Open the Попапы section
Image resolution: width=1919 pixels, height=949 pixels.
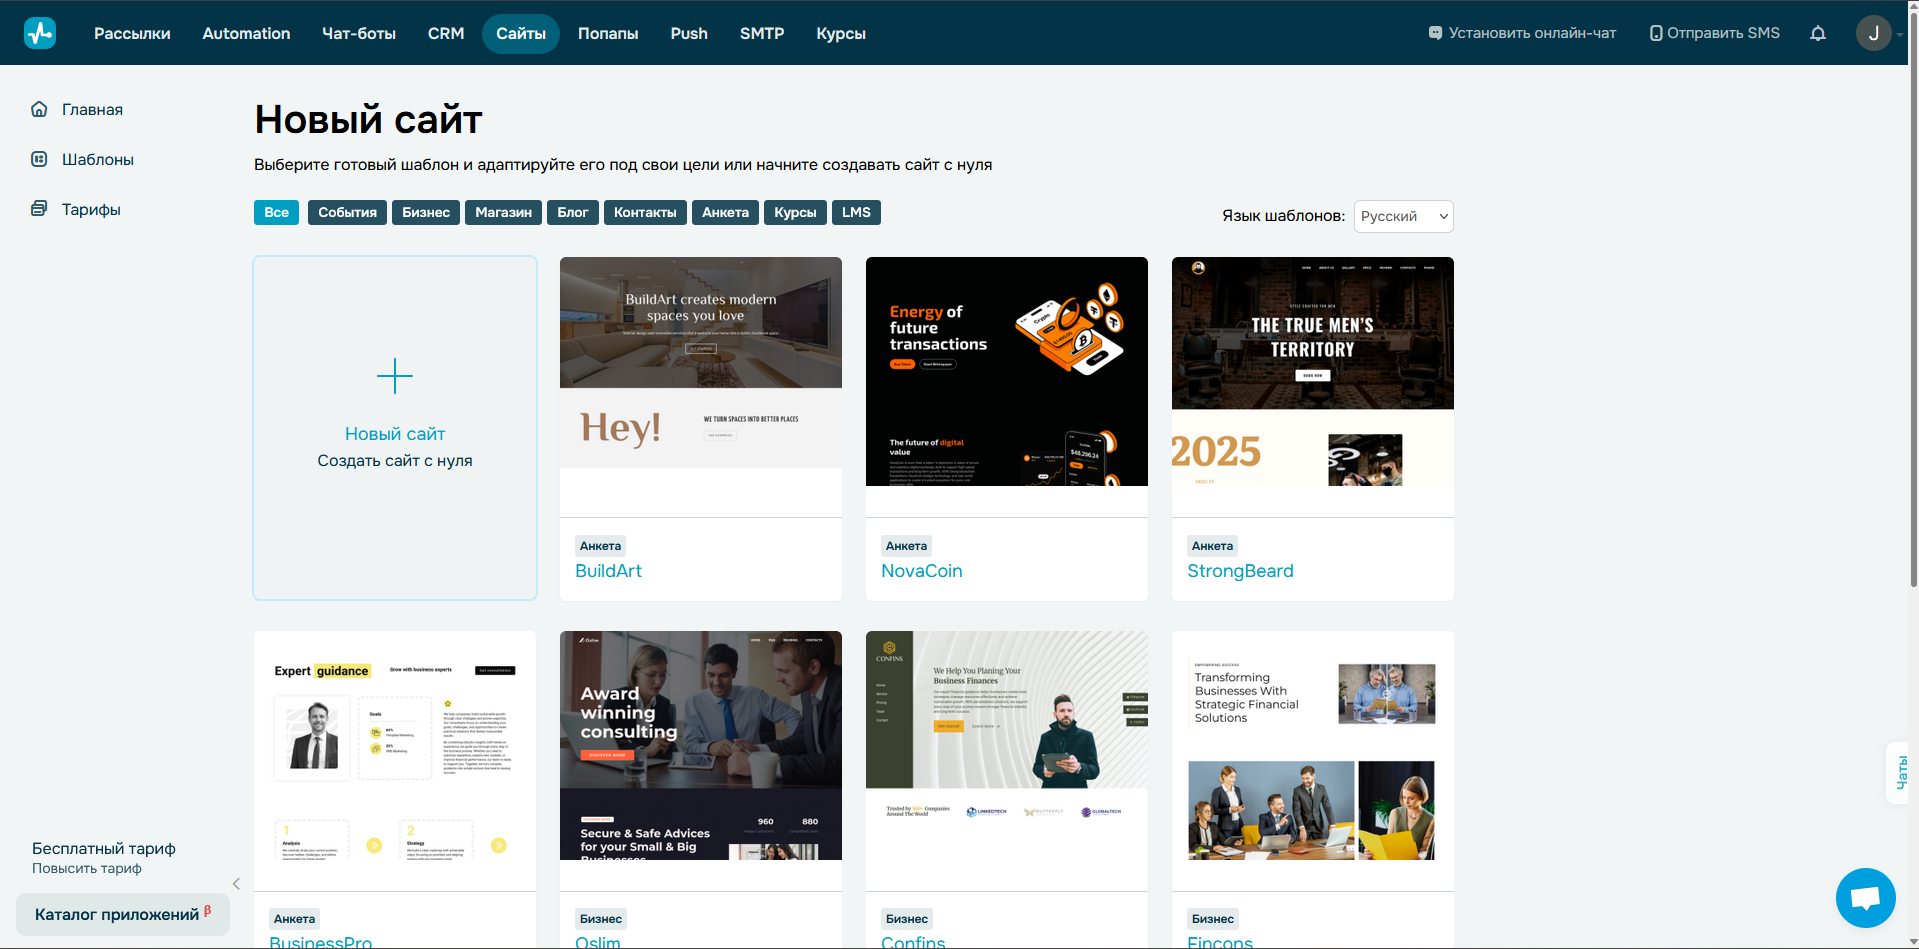pos(607,33)
